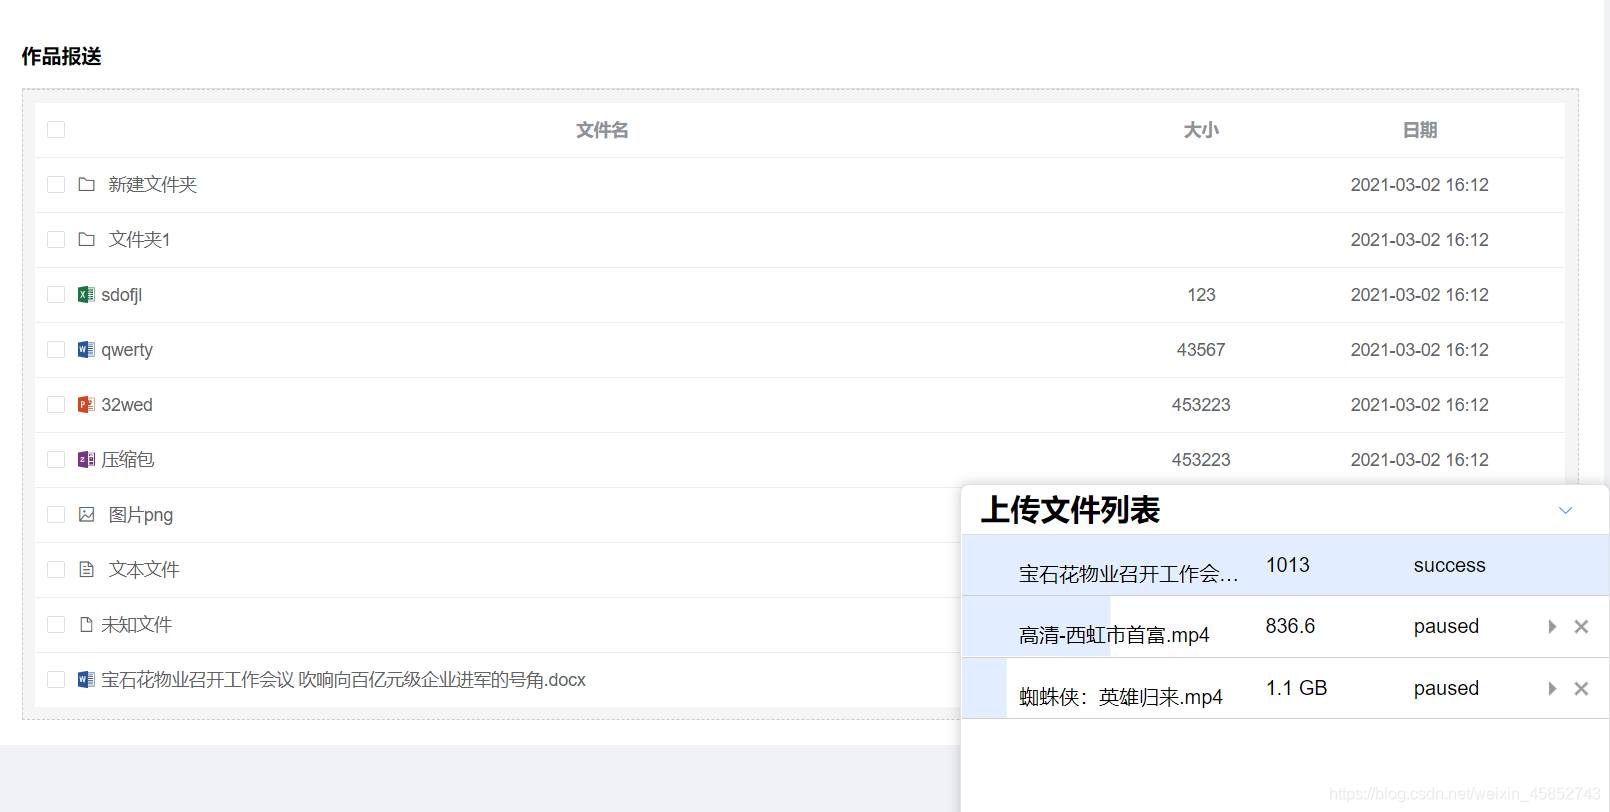Screen dimensions: 1610x812
Task: Resume upload of 高清-西虹市首富.mp4
Action: click(x=1552, y=627)
